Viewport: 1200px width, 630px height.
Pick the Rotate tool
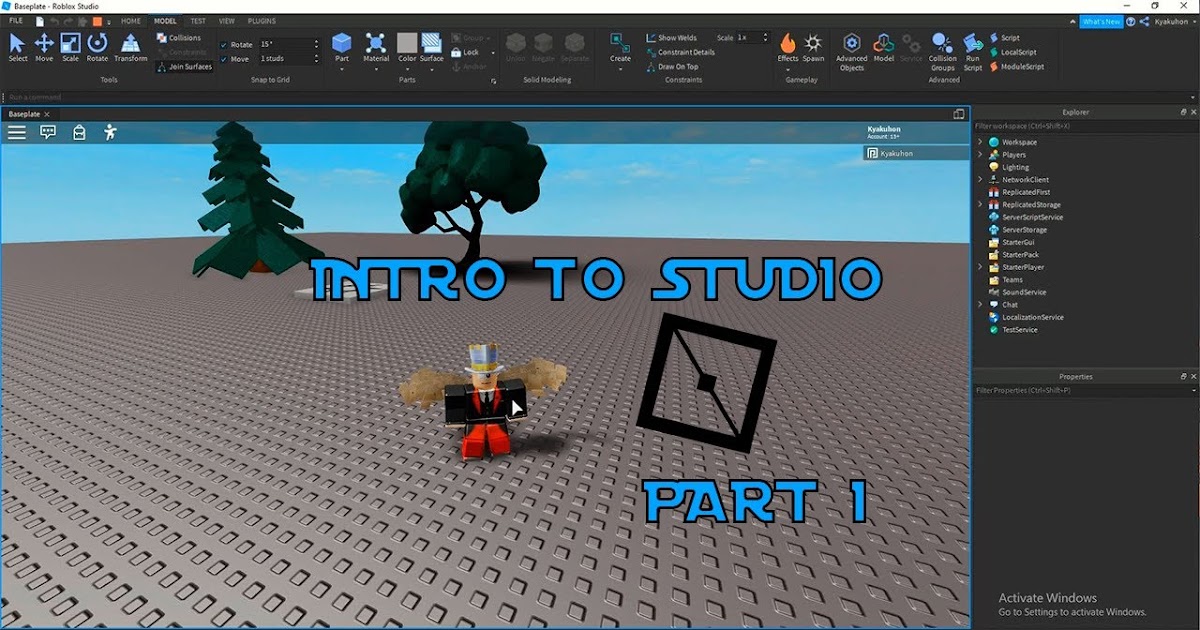(97, 47)
